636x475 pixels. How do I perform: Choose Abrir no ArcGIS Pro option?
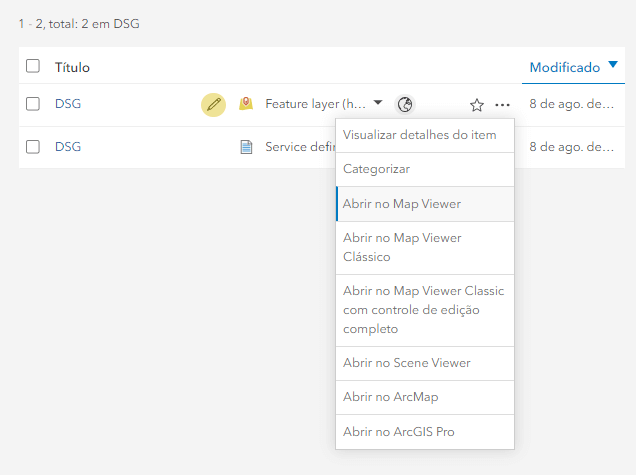tap(397, 432)
